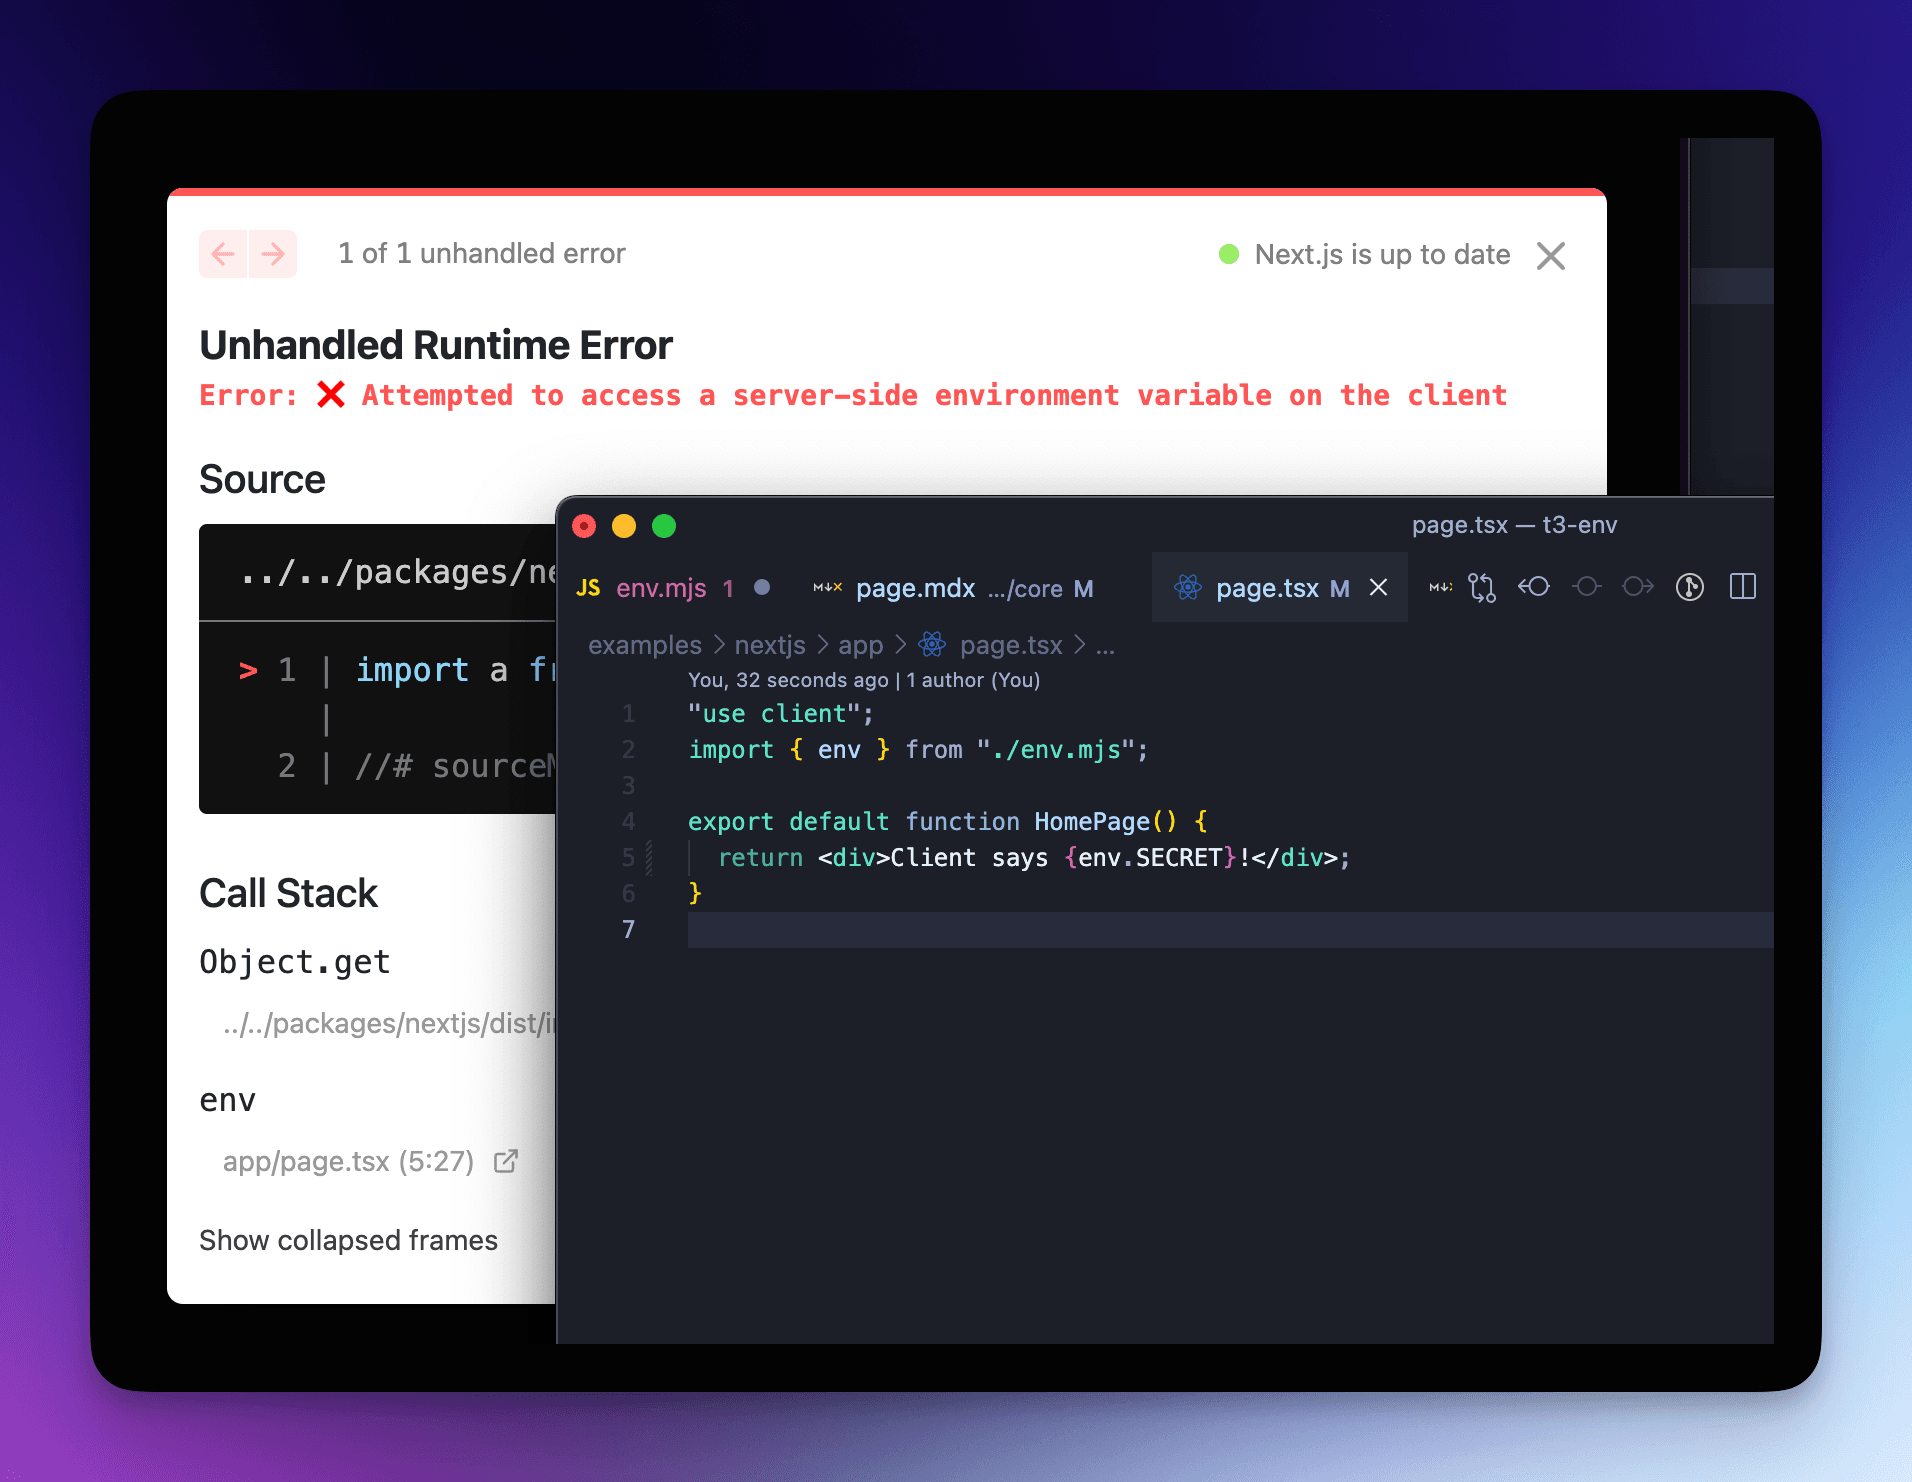Click the JS icon on env.mjs tab
The image size is (1912, 1482).
click(x=588, y=588)
